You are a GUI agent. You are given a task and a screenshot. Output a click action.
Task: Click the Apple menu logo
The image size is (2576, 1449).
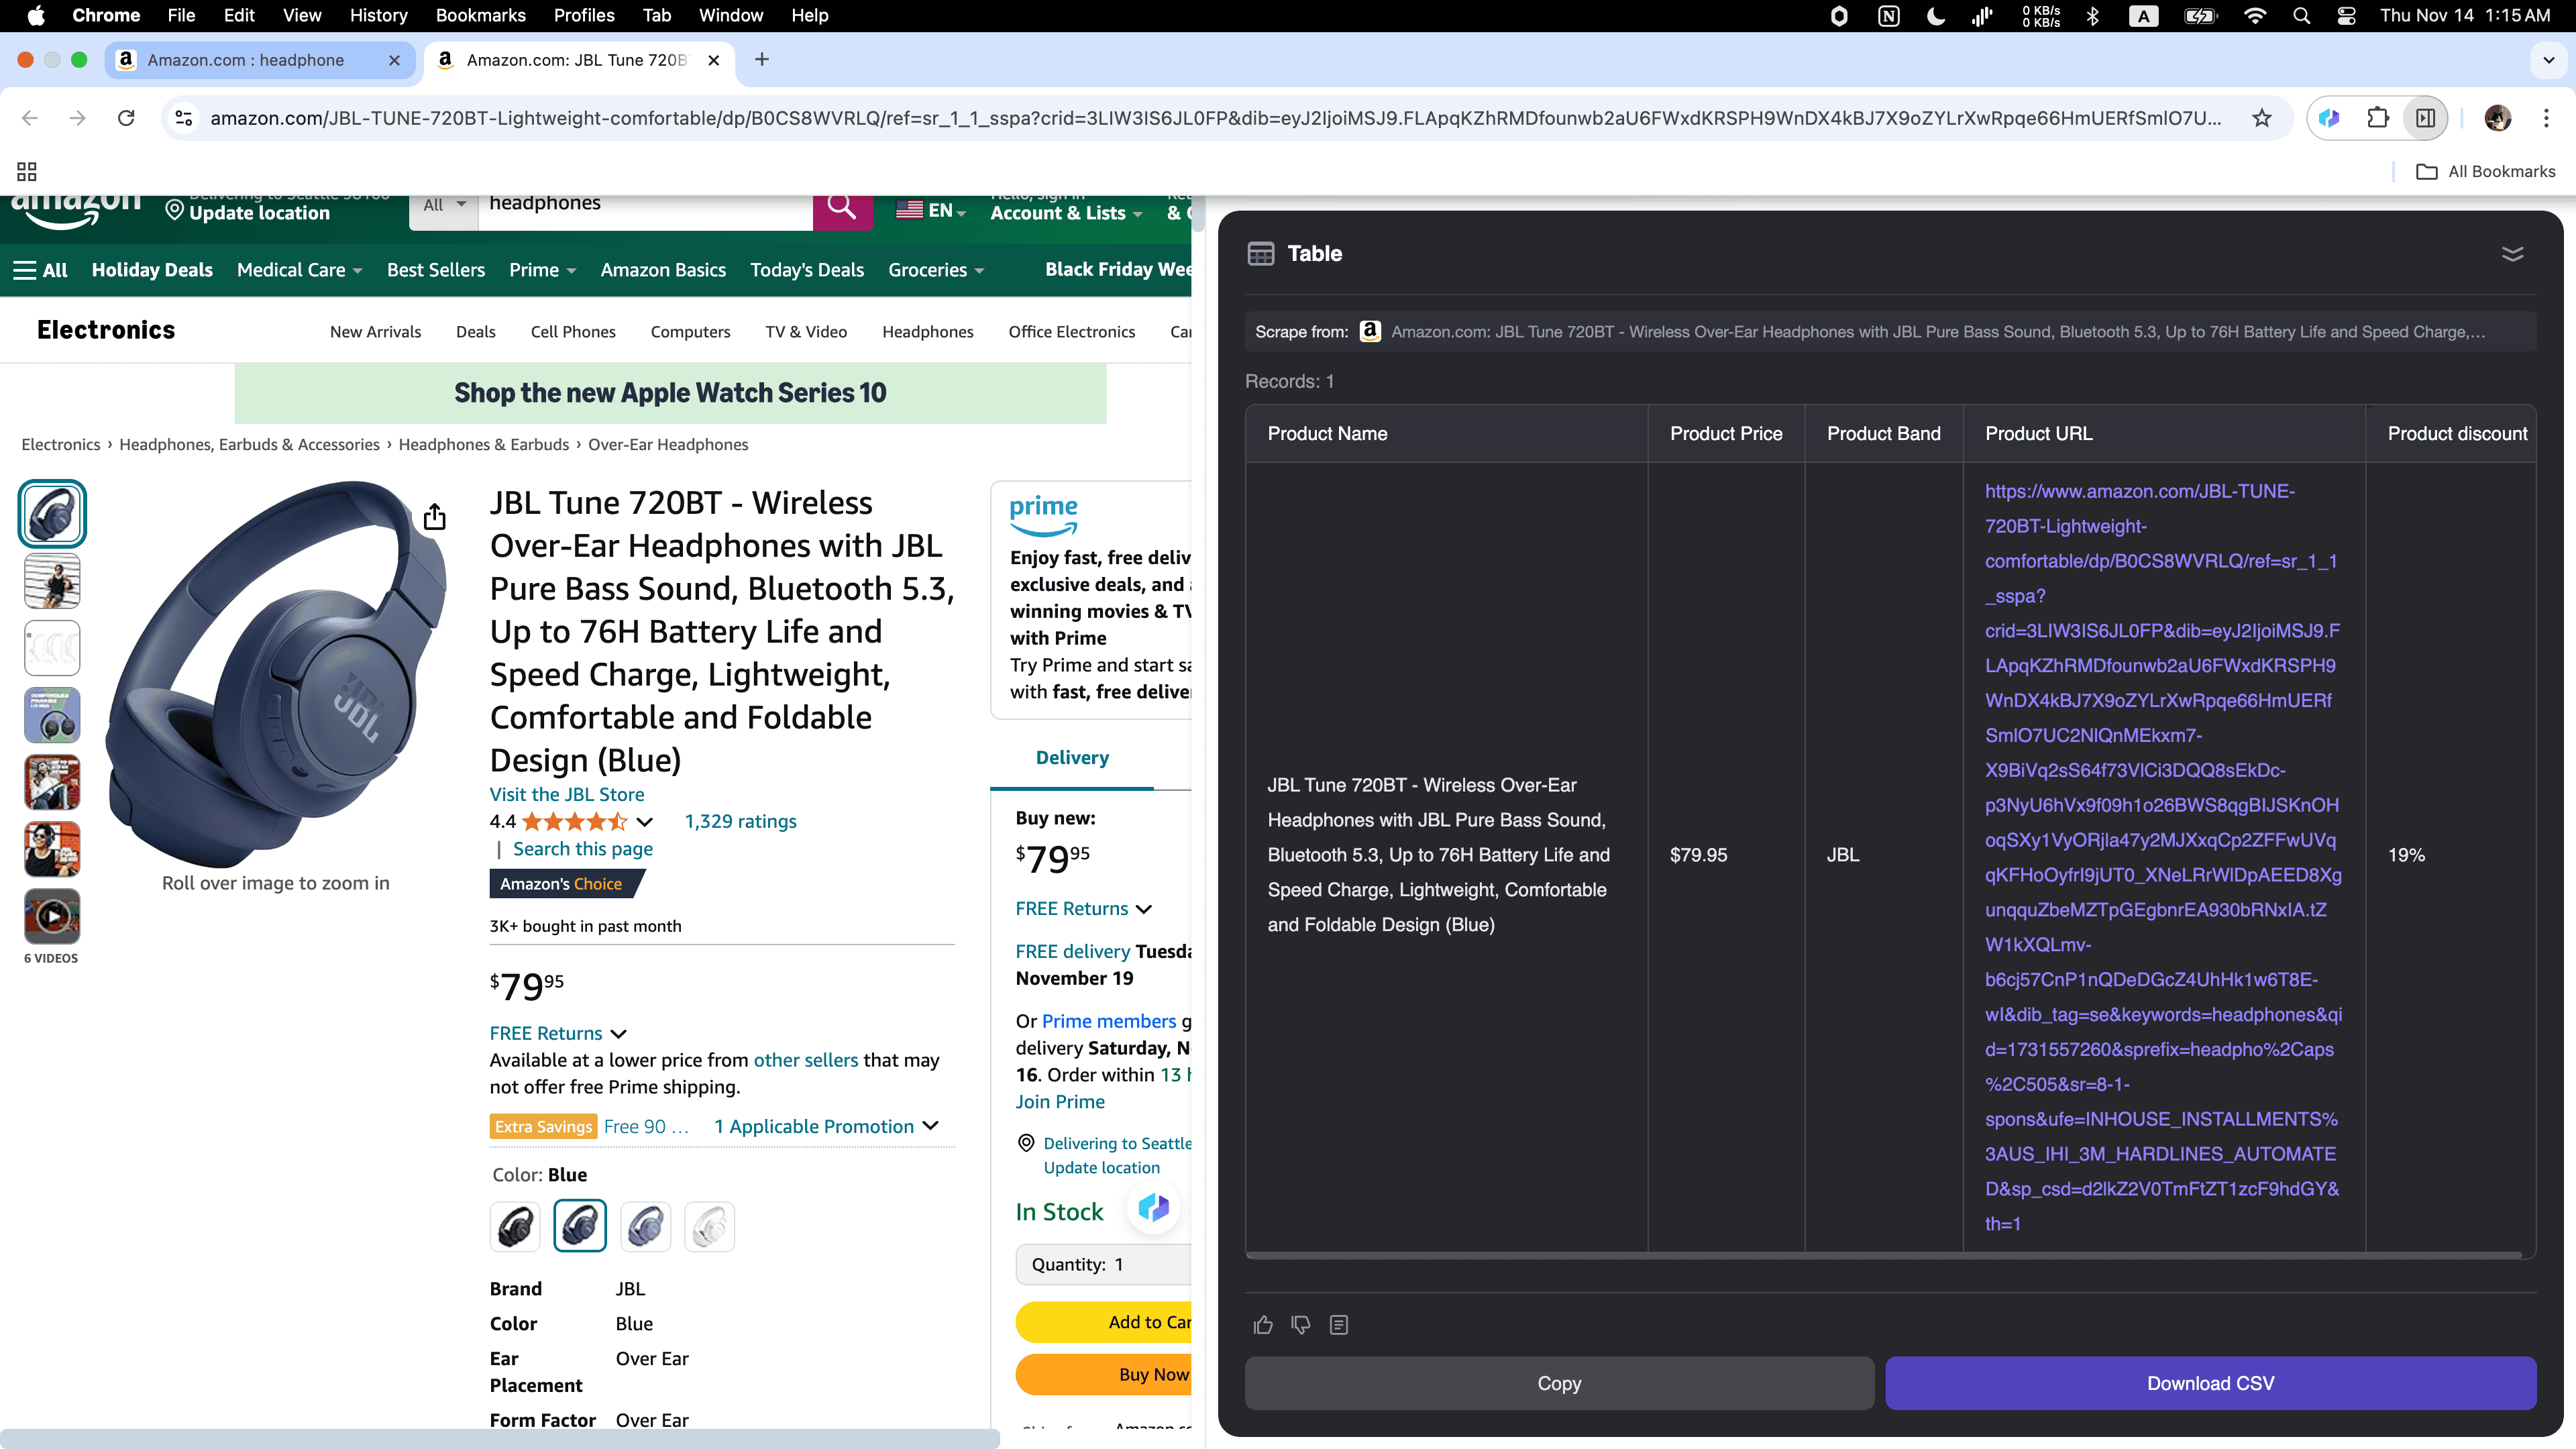[36, 16]
